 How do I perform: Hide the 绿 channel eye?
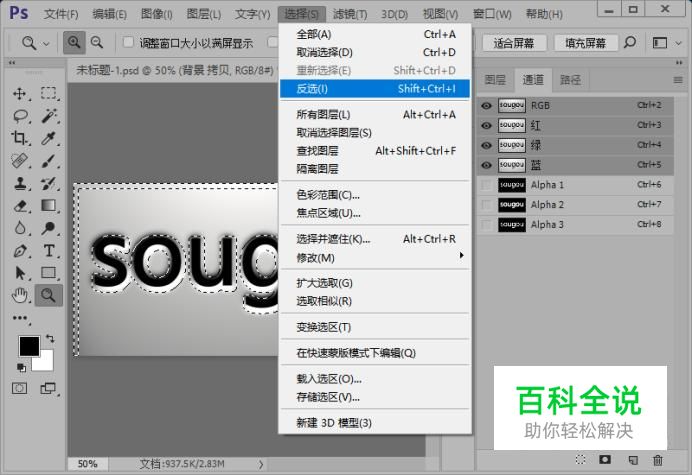486,145
